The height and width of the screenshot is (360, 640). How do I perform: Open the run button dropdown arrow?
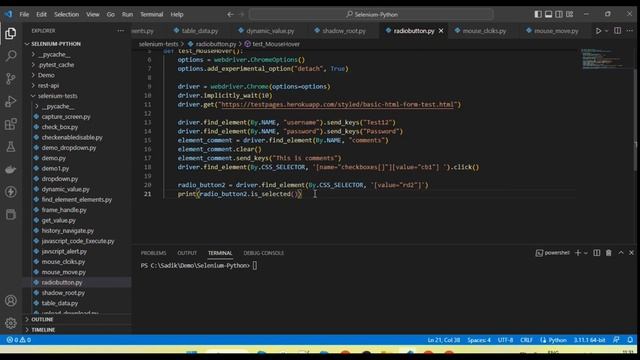pos(607,31)
